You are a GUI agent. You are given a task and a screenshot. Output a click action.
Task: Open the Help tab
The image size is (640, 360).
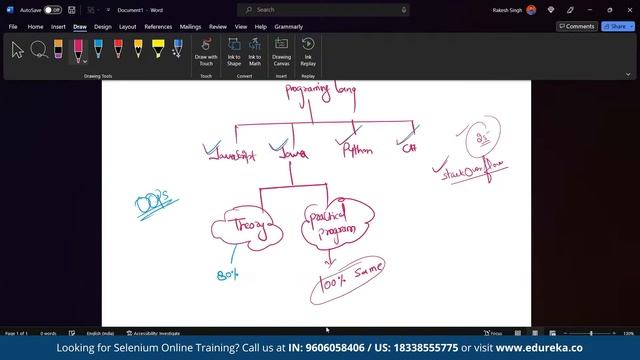click(x=260, y=27)
